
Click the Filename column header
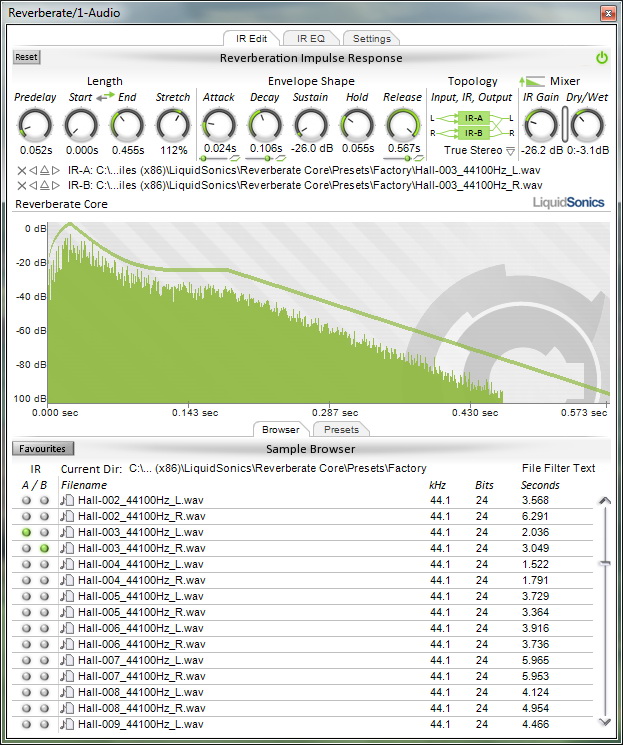point(84,485)
